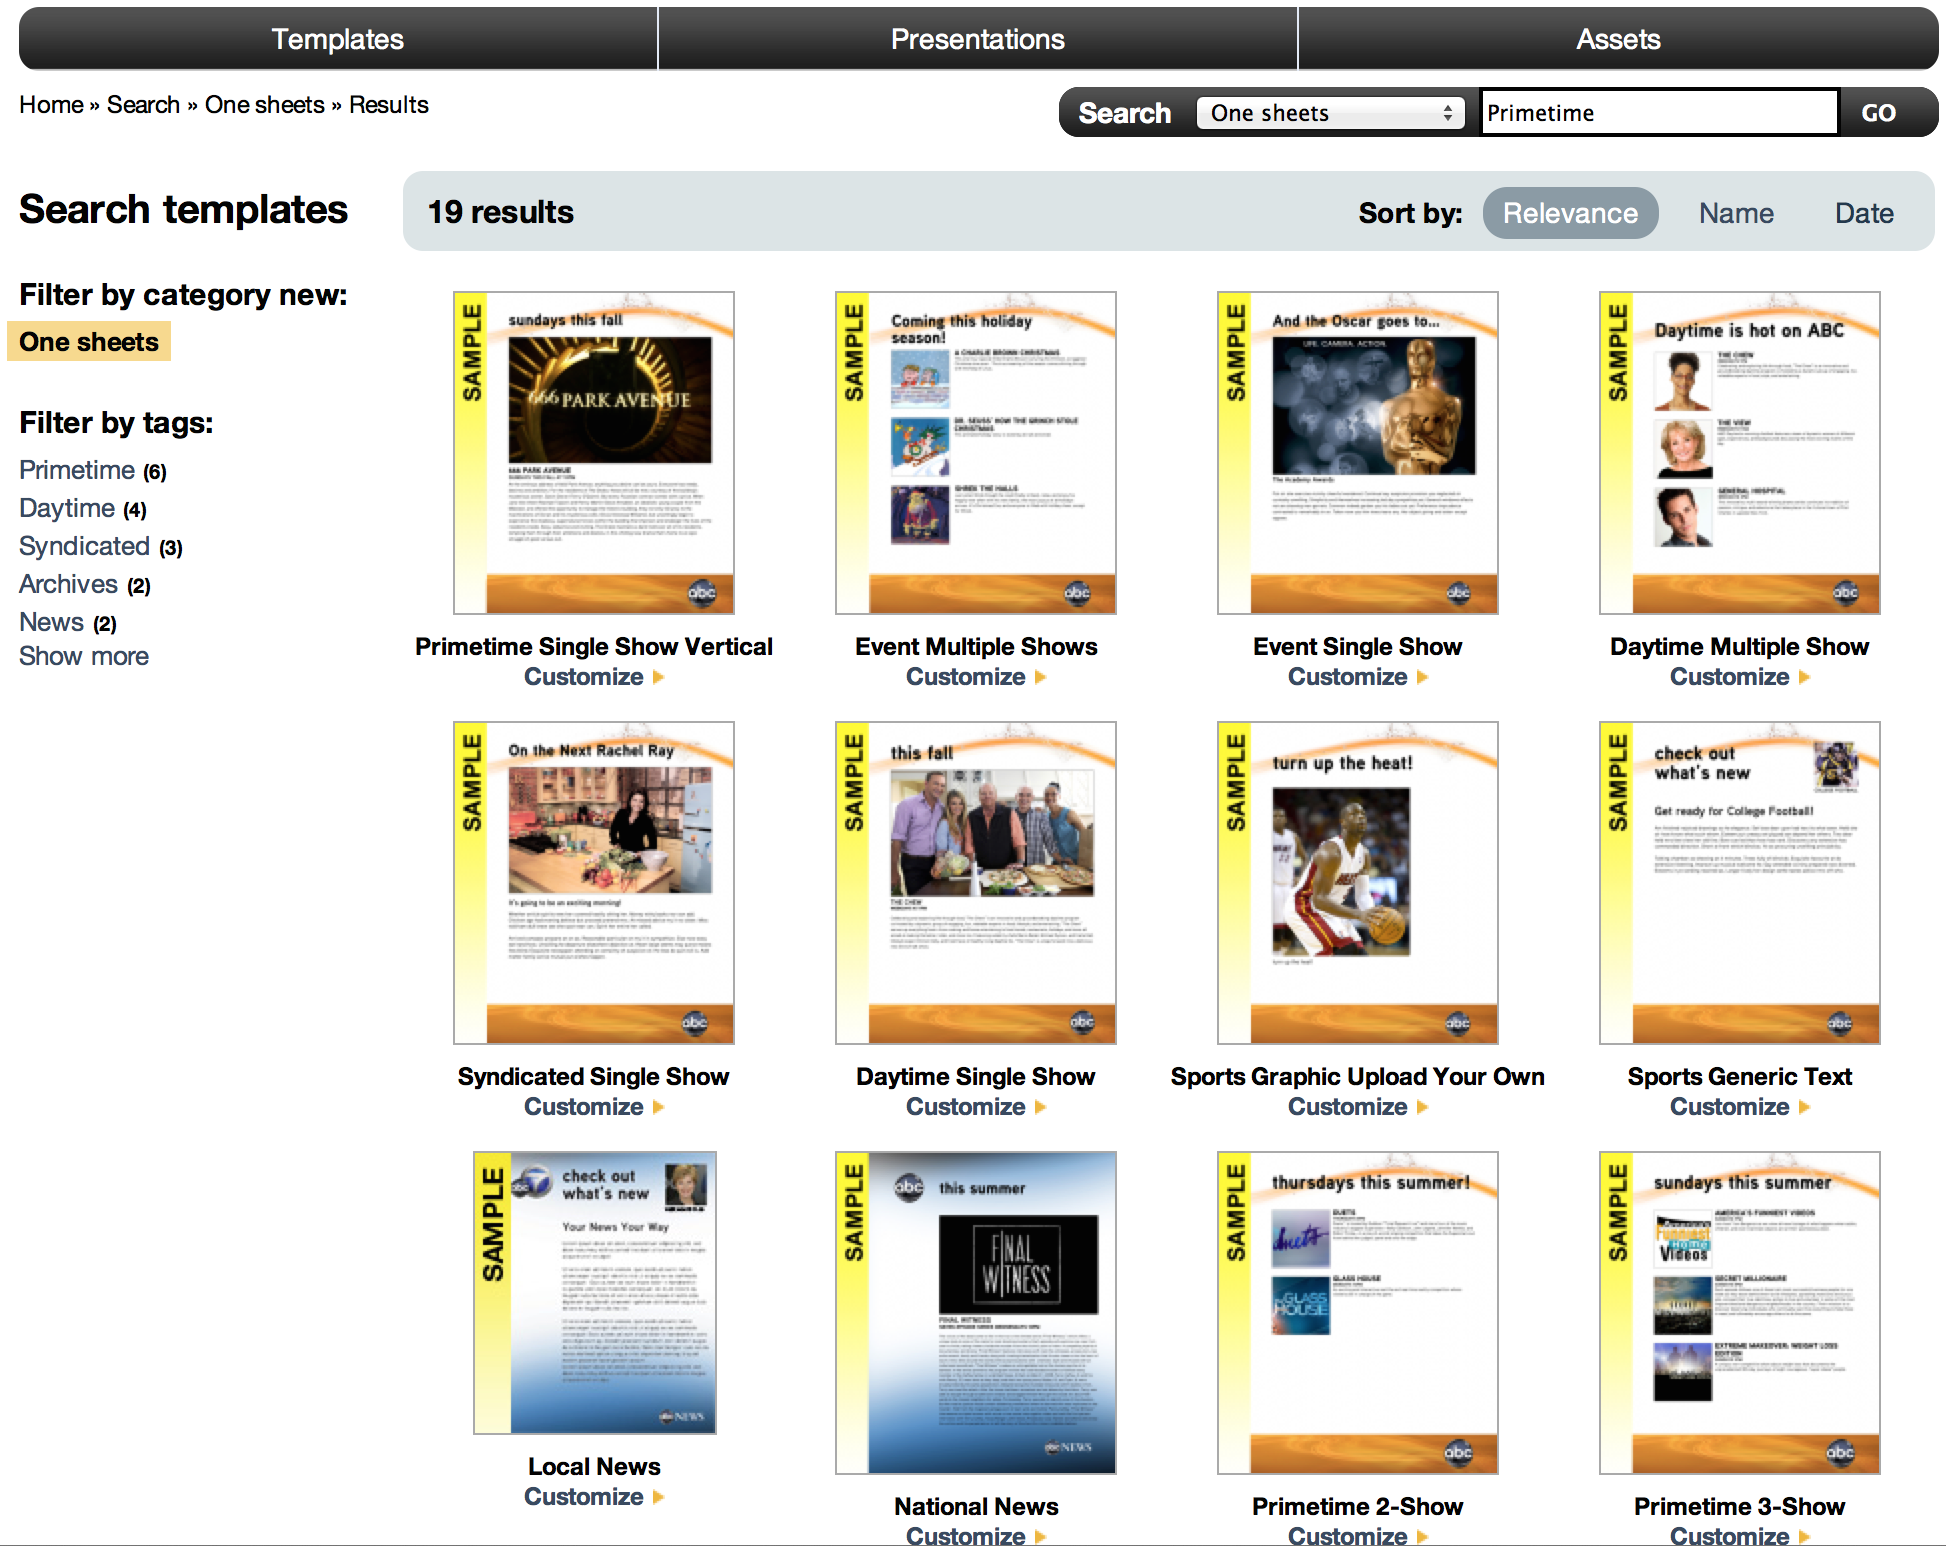
Task: Customize Primetime Single Show Vertical template
Action: click(x=594, y=677)
